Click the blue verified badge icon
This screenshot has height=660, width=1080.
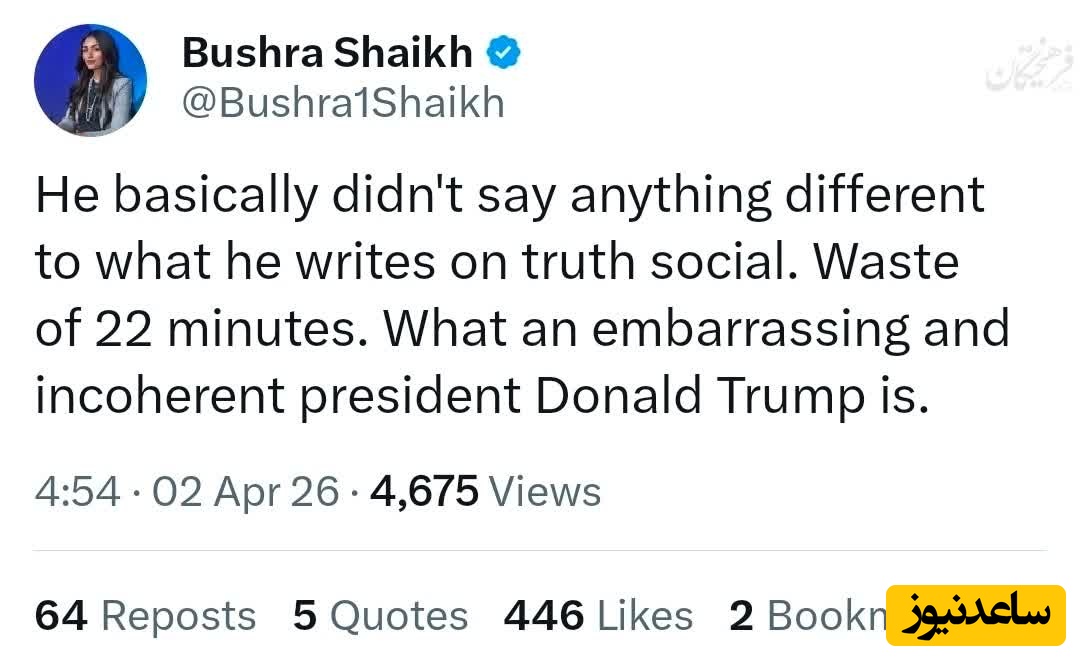pyautogui.click(x=503, y=53)
